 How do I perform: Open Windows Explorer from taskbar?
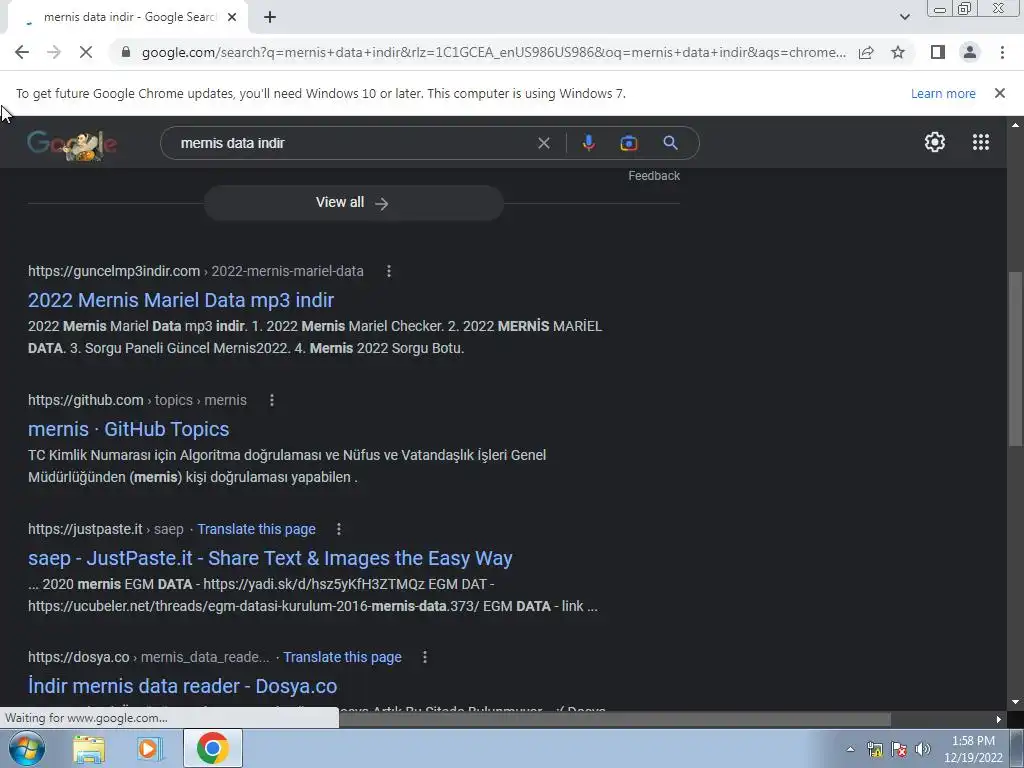89,748
